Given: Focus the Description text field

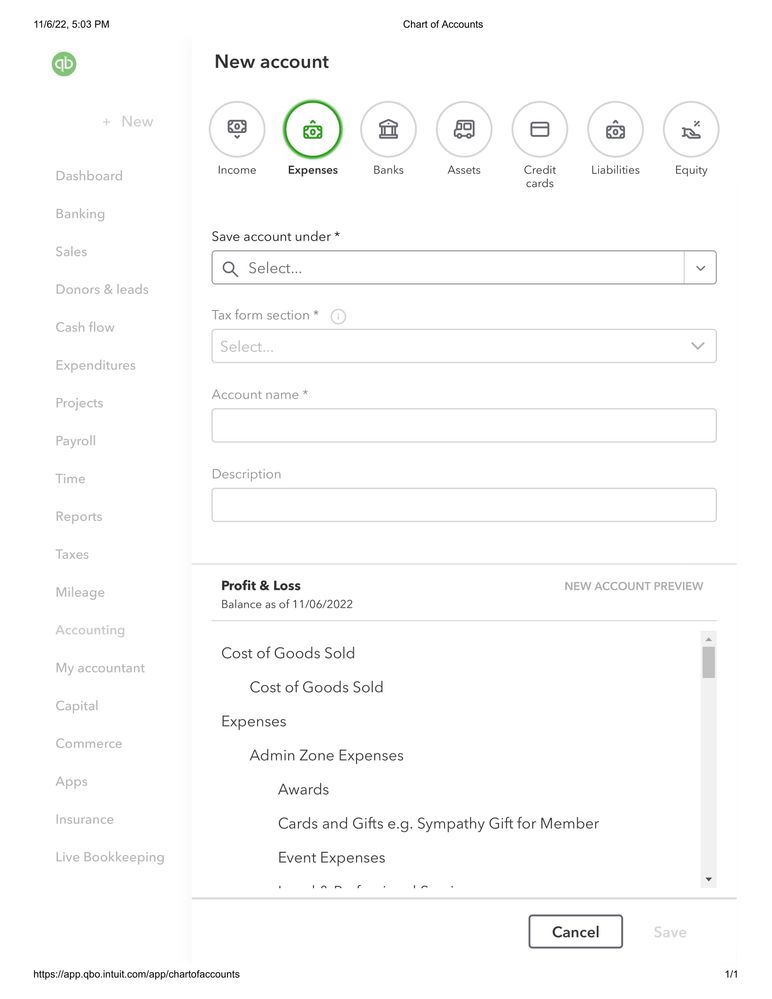Looking at the screenshot, I should (x=464, y=505).
